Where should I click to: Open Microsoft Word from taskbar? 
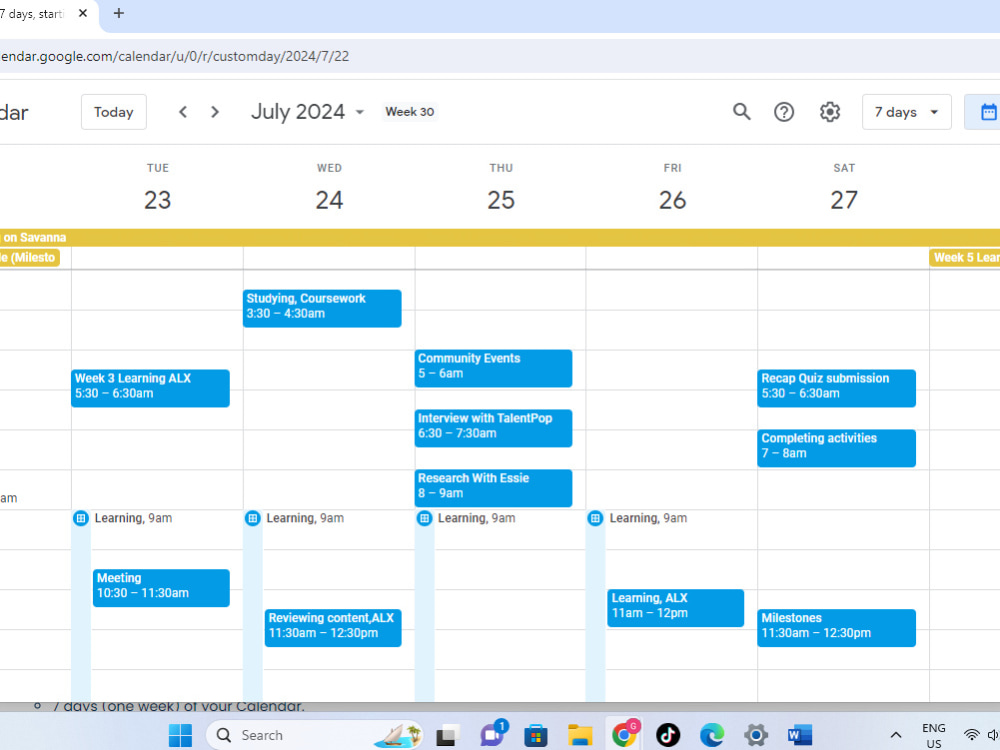800,735
